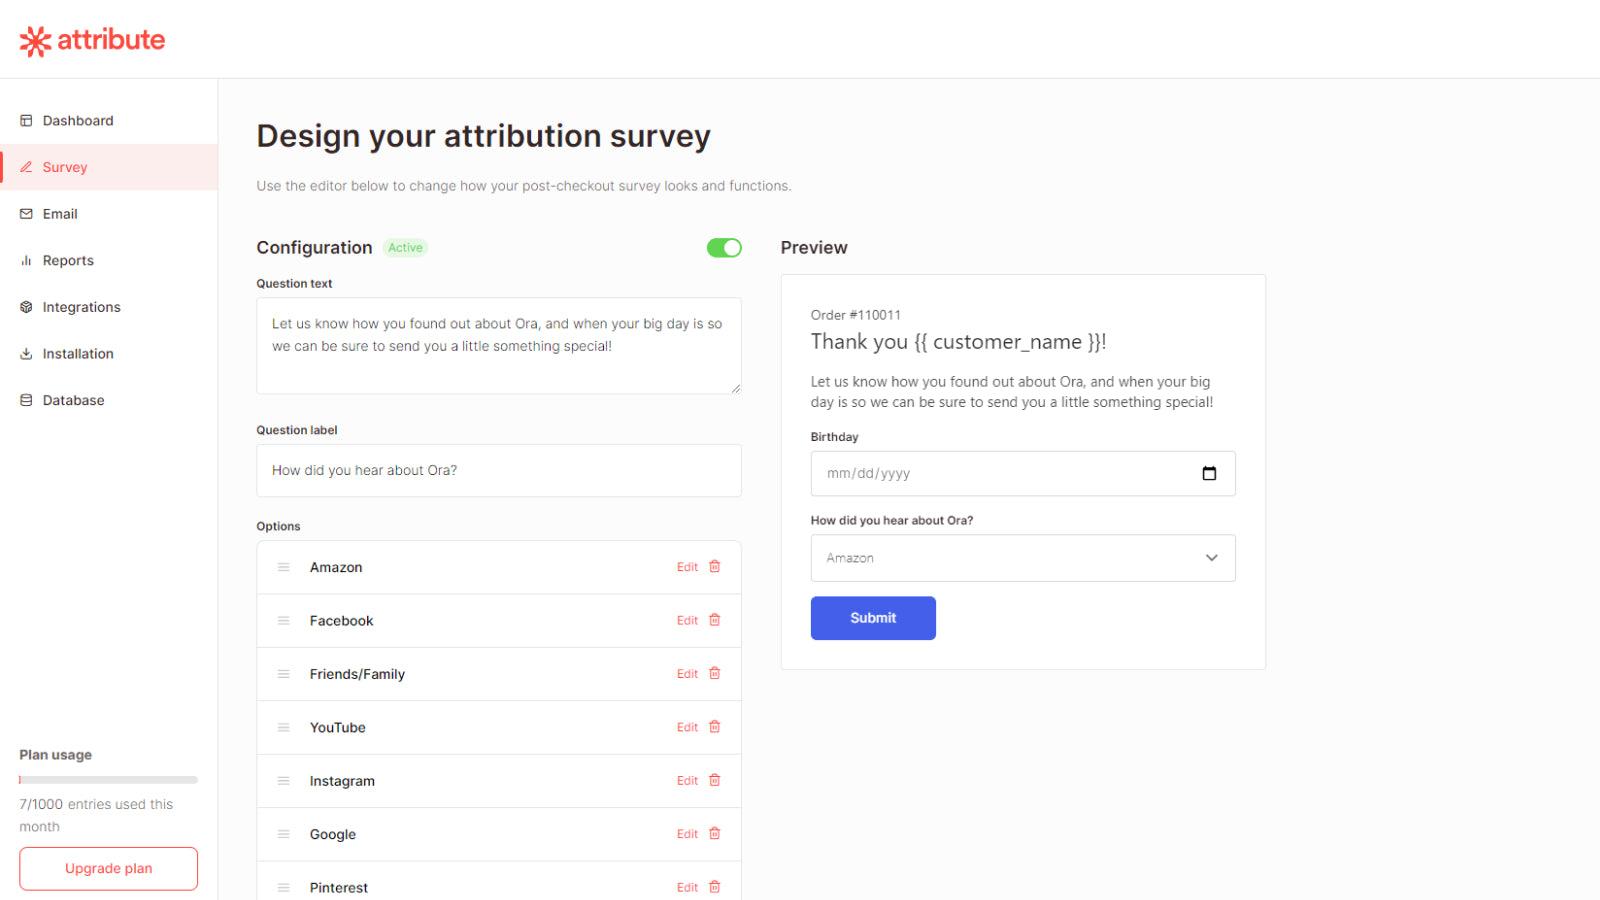Click the drag handle beside Facebook
The width and height of the screenshot is (1600, 900).
283,620
